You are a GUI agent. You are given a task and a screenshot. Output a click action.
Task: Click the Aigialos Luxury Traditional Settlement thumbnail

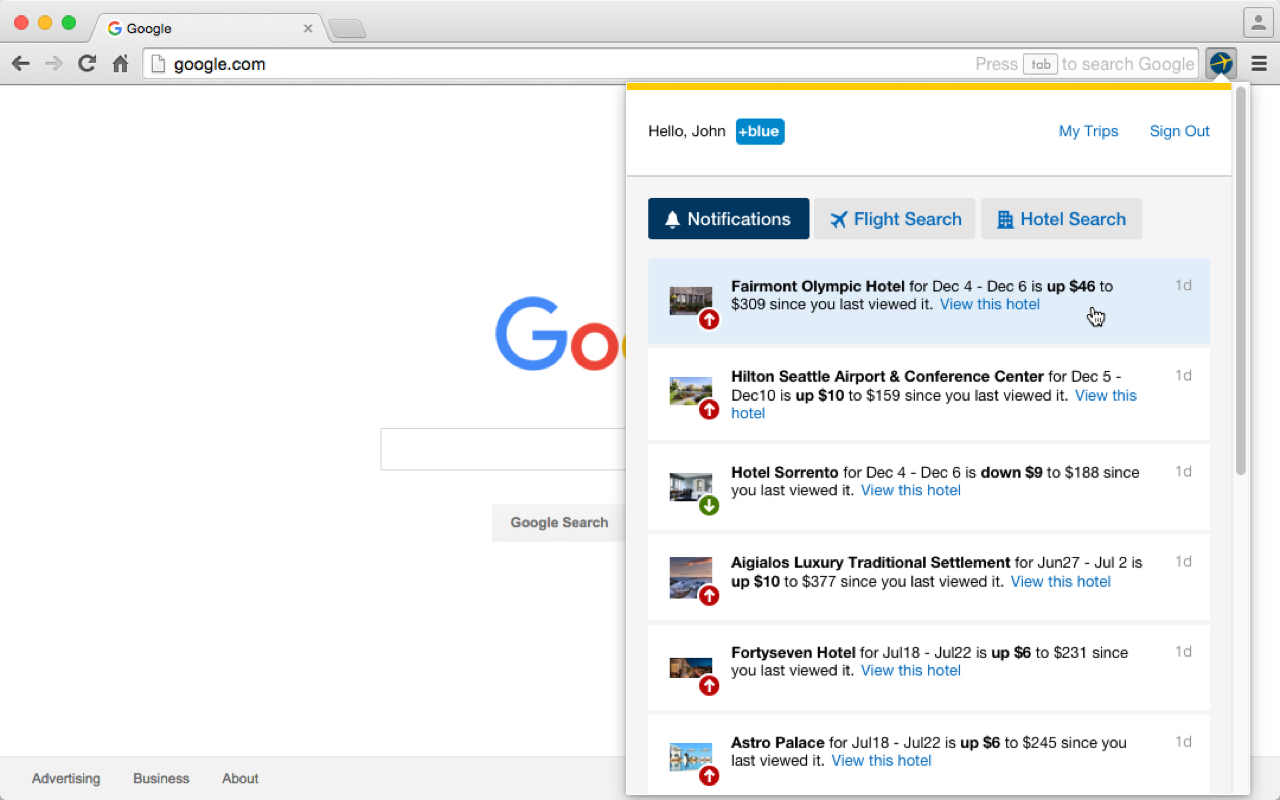691,577
